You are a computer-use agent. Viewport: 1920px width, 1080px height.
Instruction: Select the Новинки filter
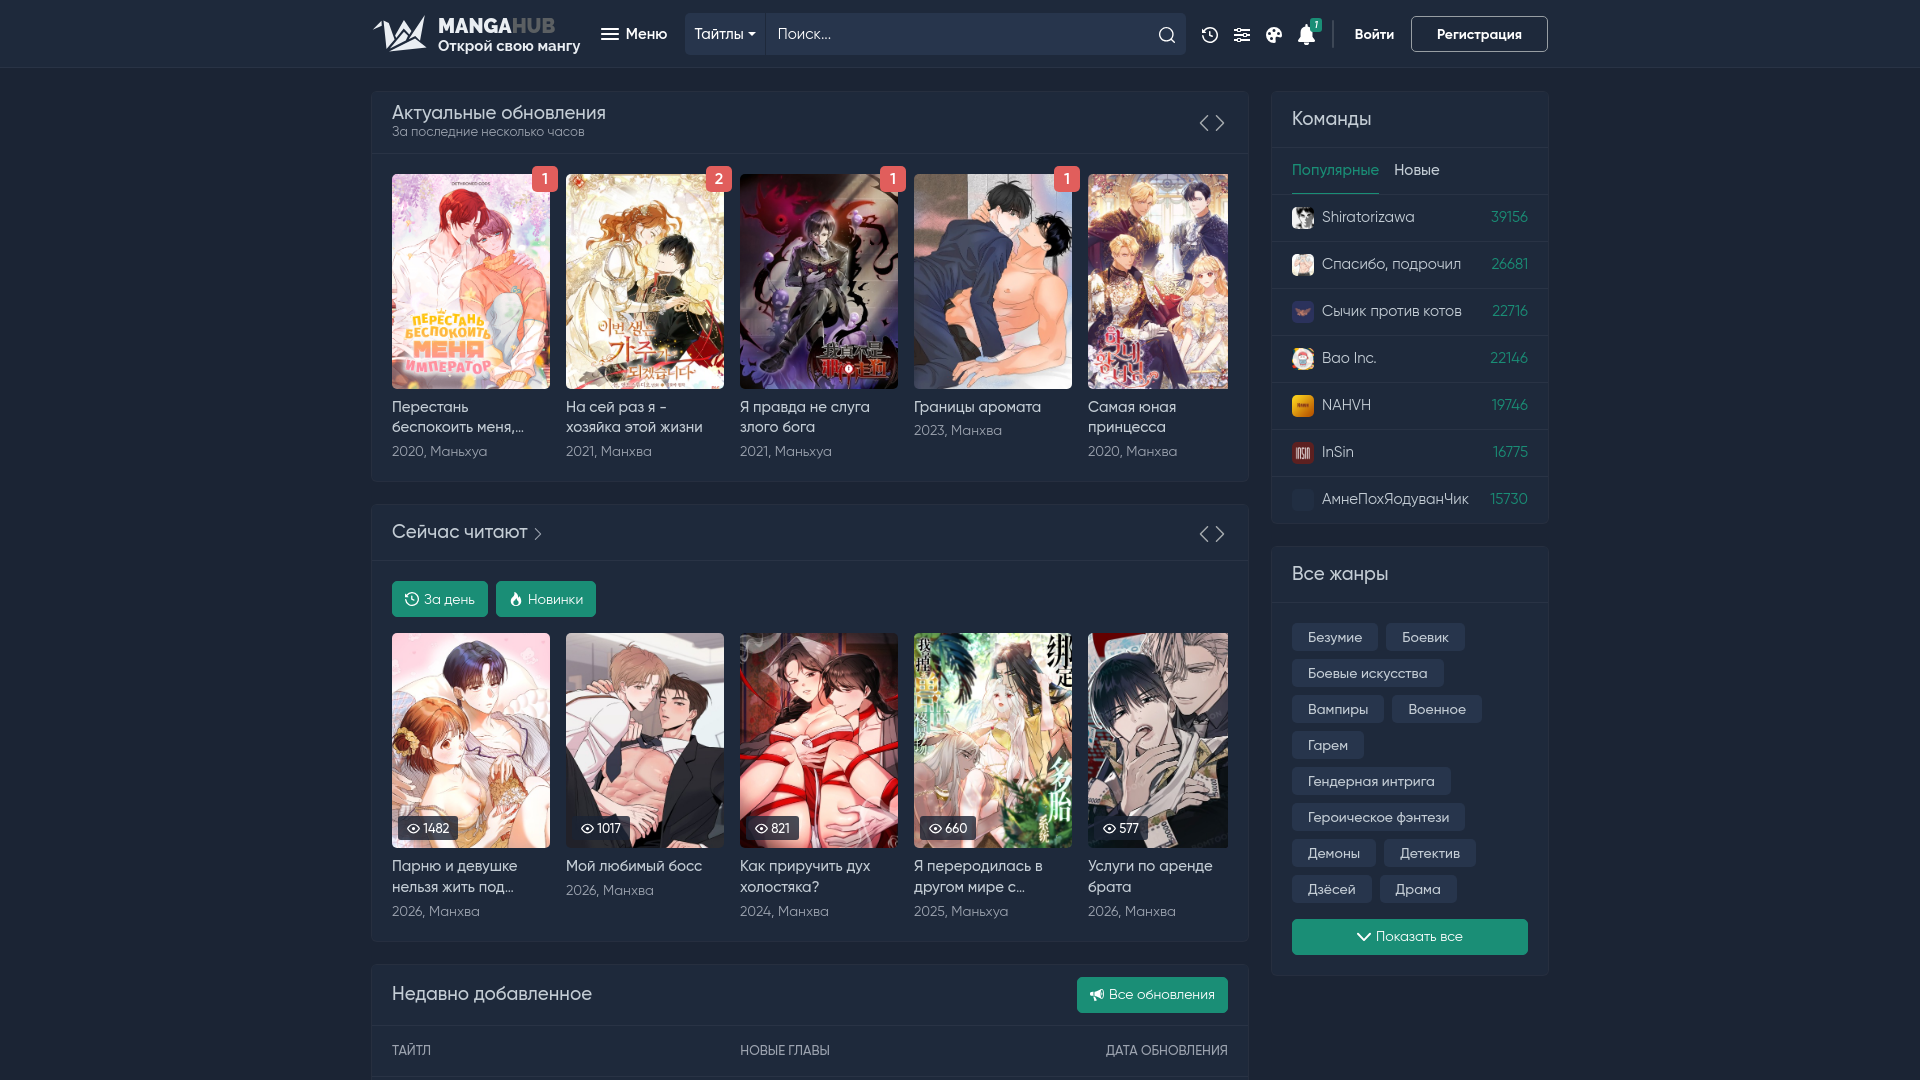[546, 599]
